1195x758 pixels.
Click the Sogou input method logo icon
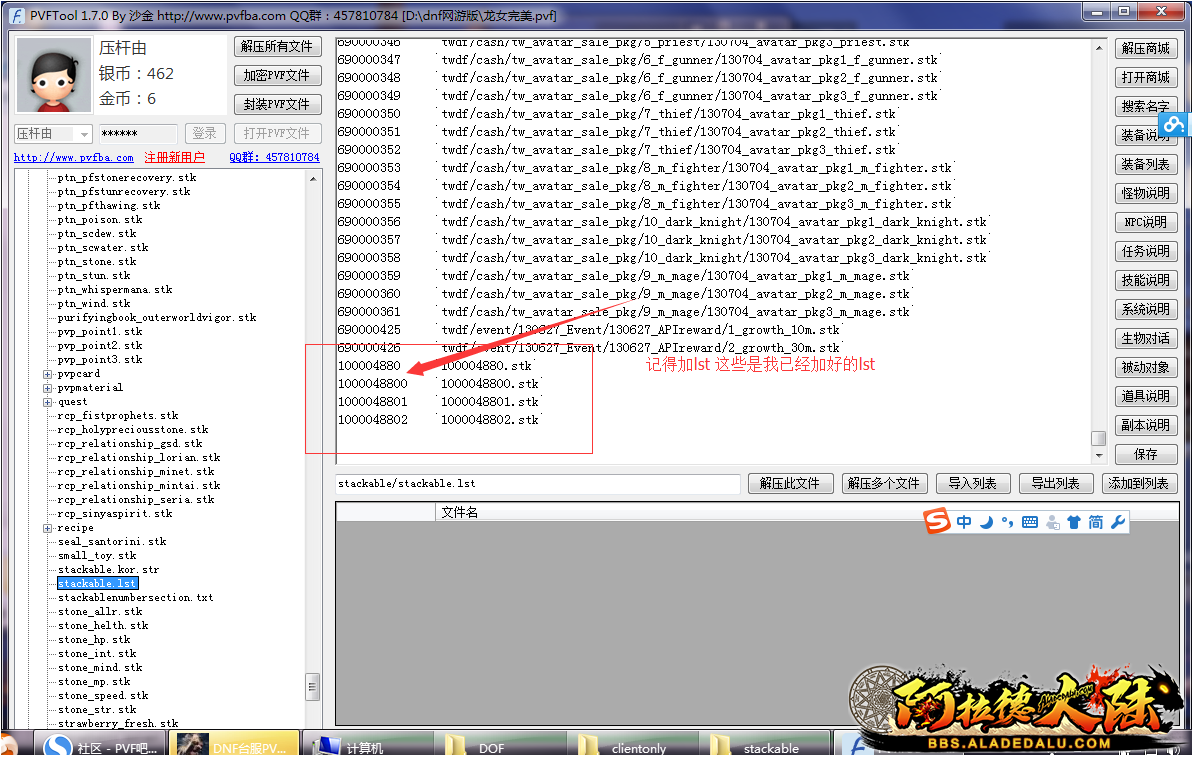tap(936, 522)
